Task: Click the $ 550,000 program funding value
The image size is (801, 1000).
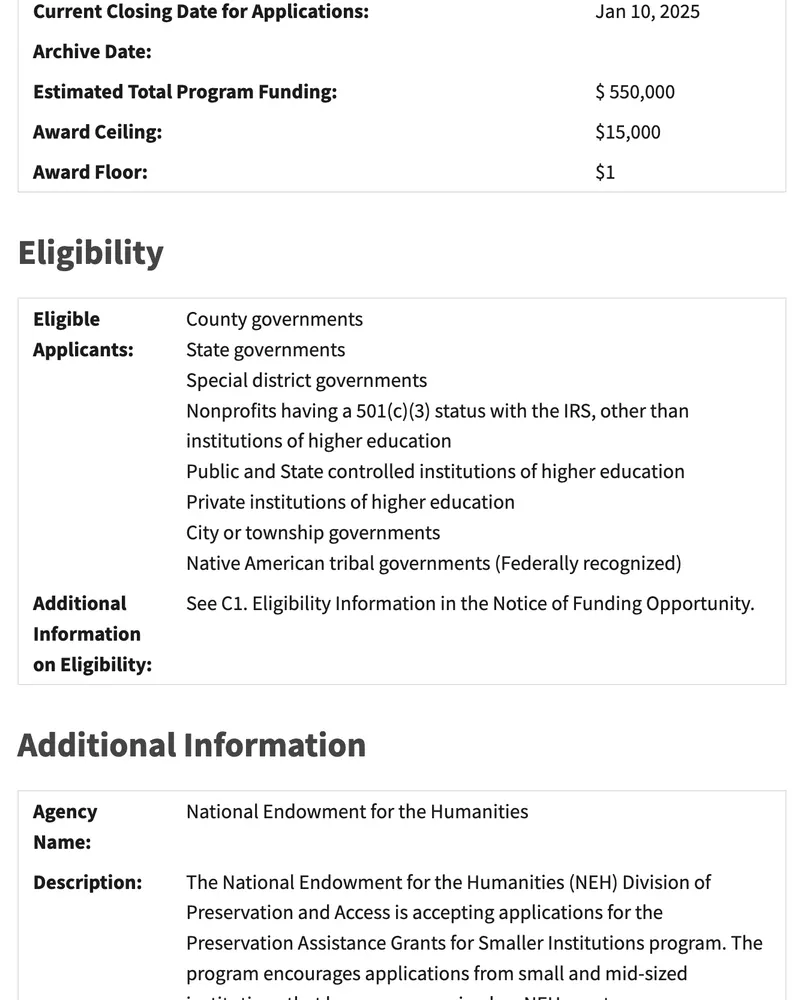Action: (634, 92)
